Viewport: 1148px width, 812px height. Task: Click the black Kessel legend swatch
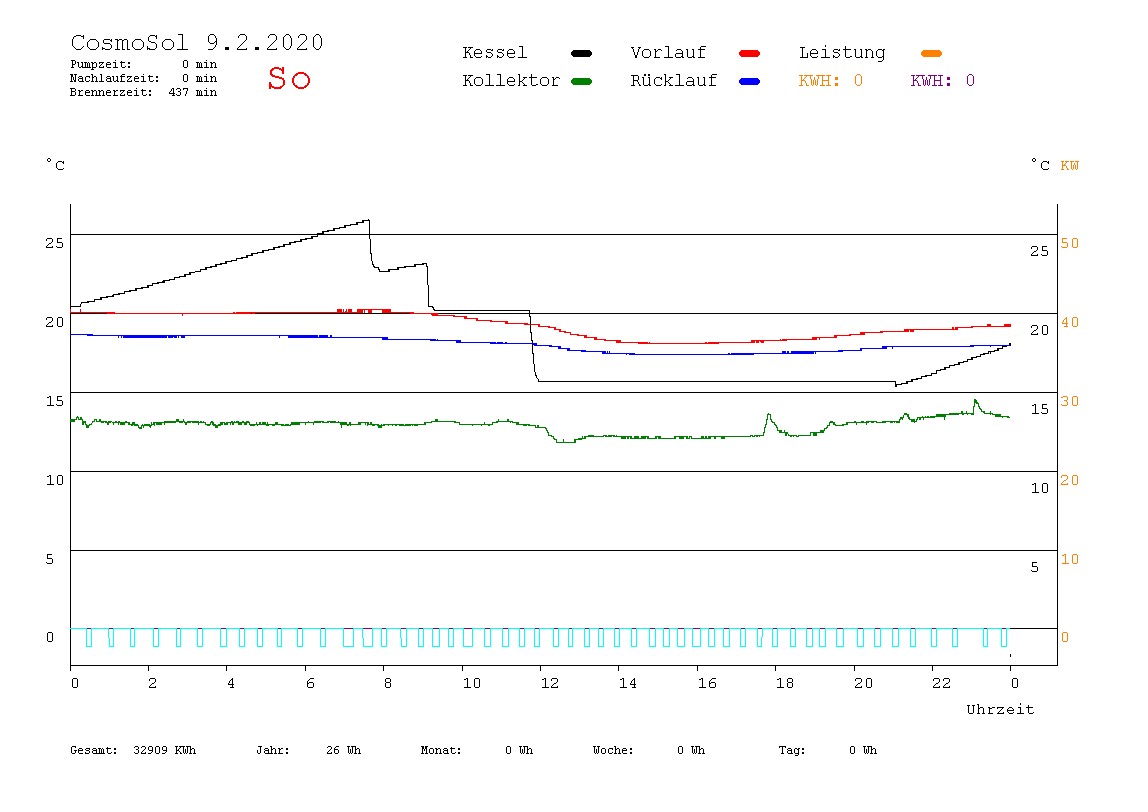(x=581, y=53)
